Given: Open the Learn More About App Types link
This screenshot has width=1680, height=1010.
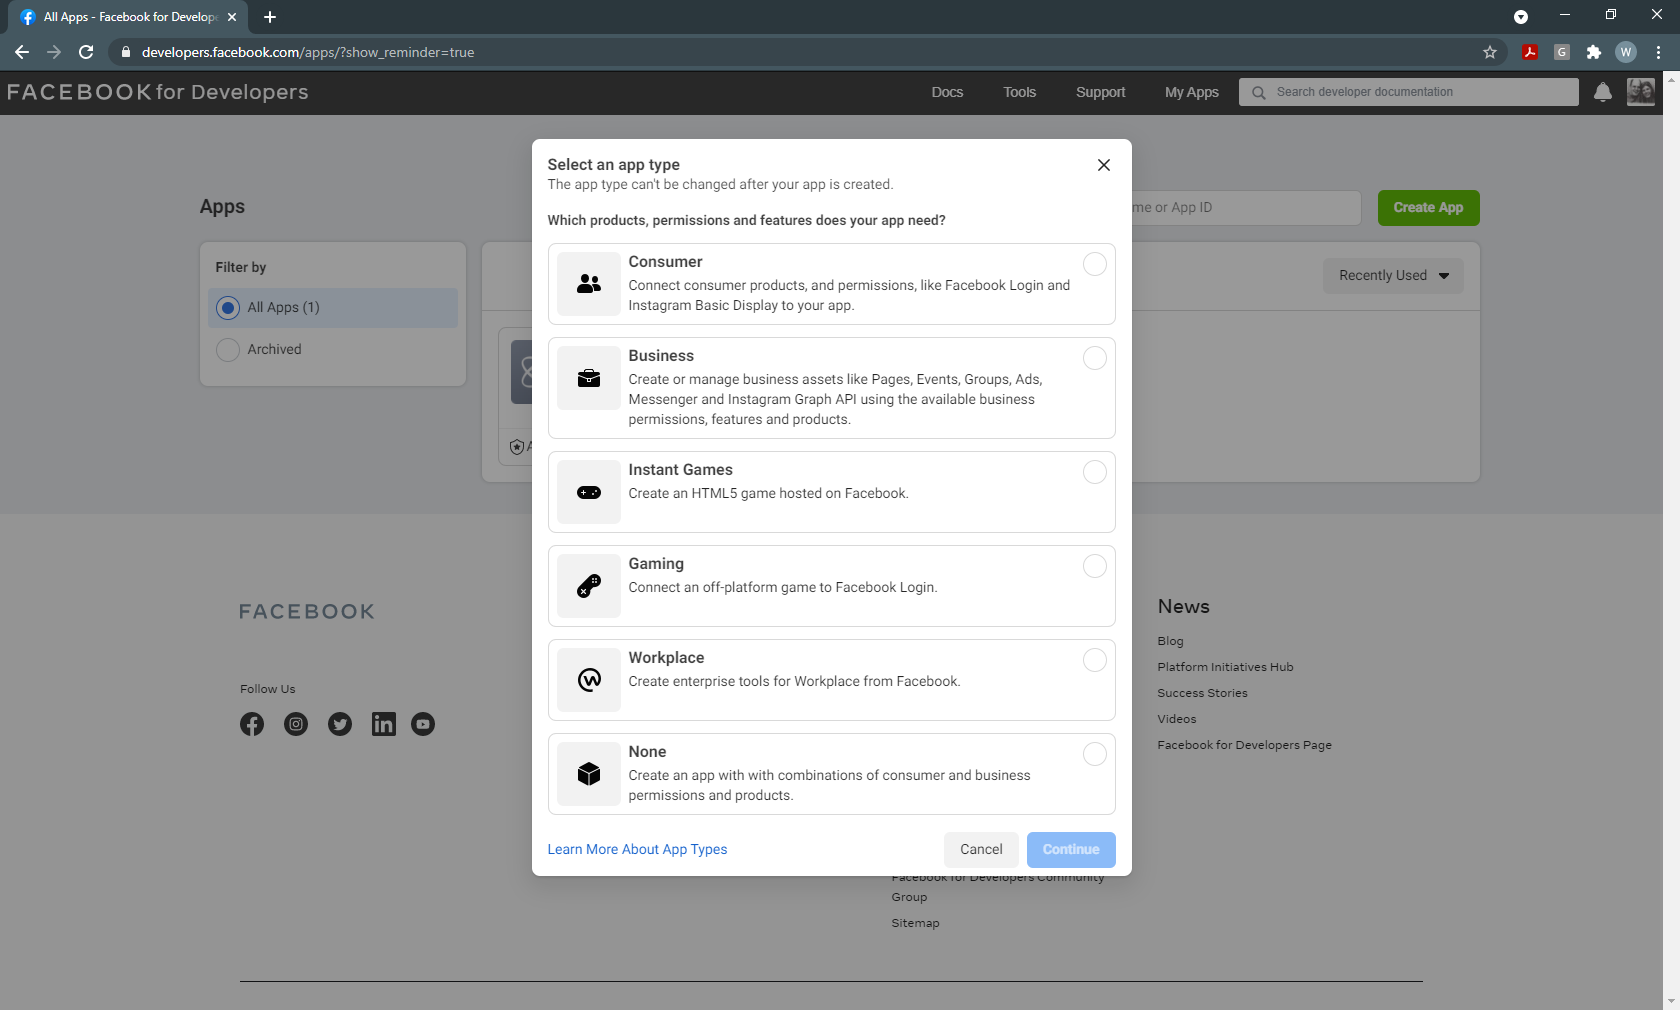Looking at the screenshot, I should (637, 849).
